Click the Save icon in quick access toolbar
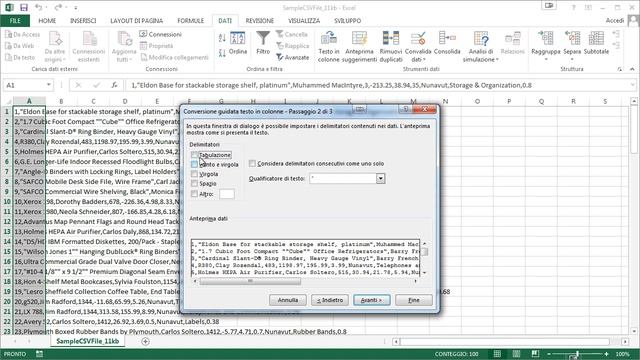The height and width of the screenshot is (360, 640). point(24,7)
